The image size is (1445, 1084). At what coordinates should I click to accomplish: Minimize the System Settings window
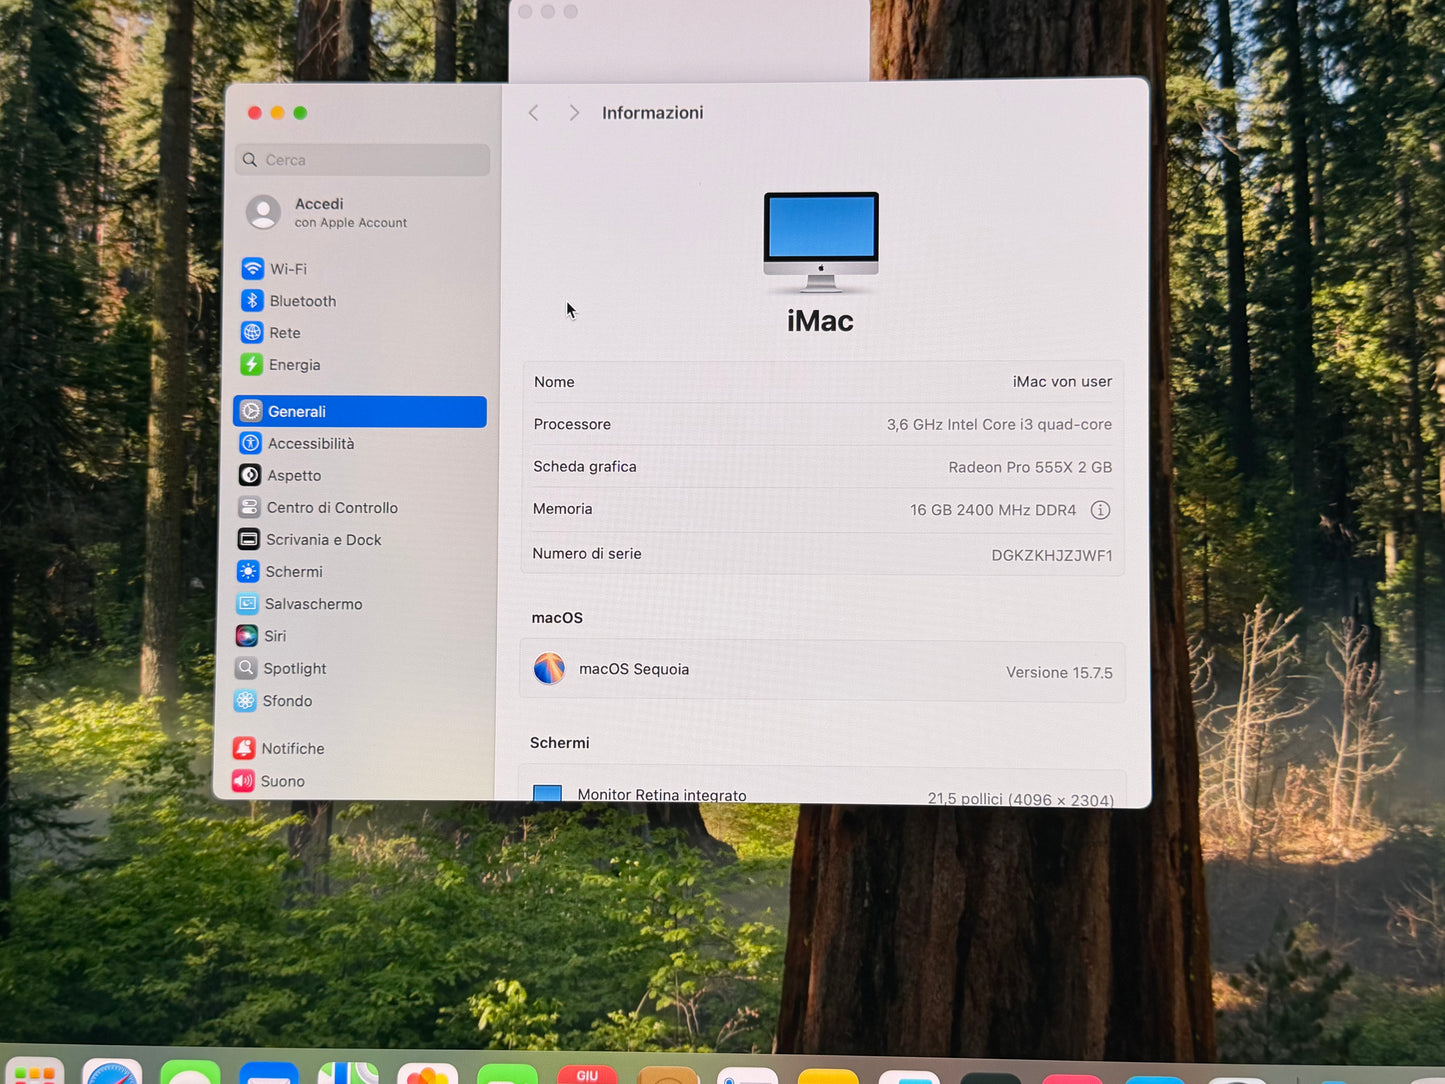click(277, 113)
